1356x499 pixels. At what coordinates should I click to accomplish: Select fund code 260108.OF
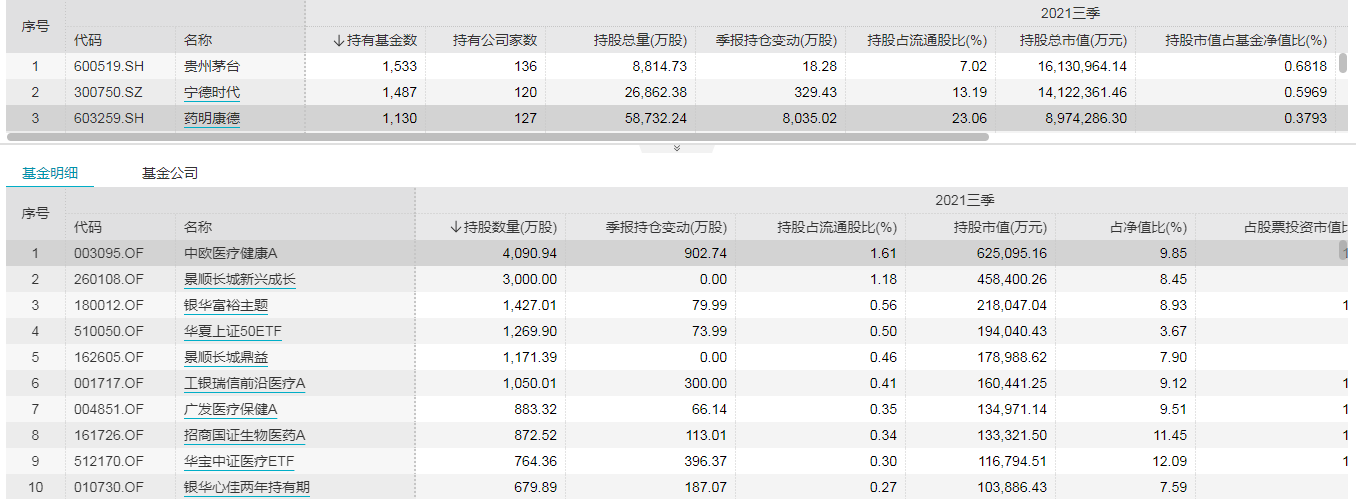(109, 279)
